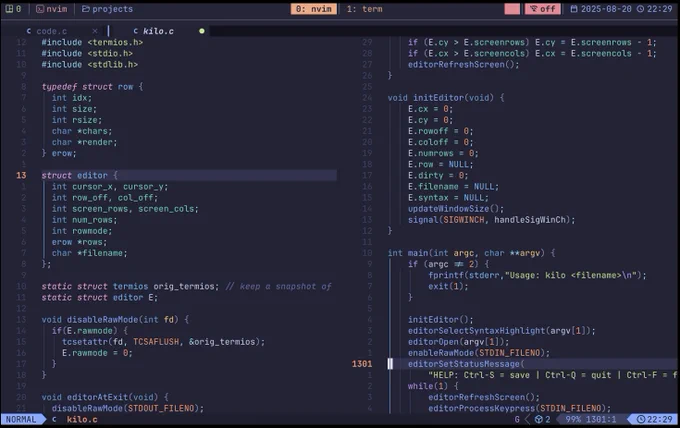Place cursor on '#include <stdlib.h>' line

click(x=89, y=65)
